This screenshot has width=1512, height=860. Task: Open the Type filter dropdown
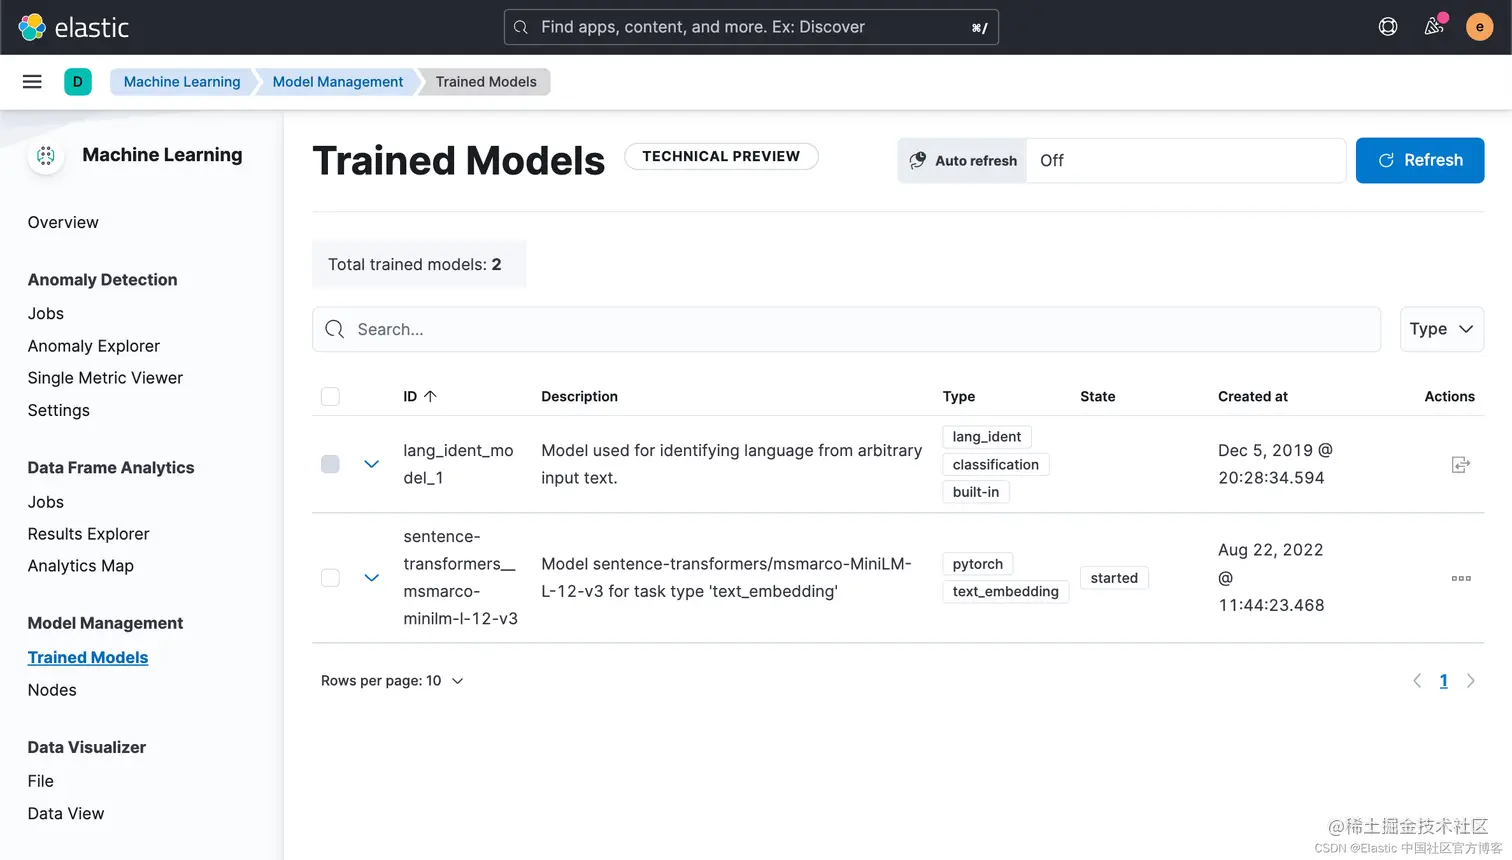coord(1441,329)
